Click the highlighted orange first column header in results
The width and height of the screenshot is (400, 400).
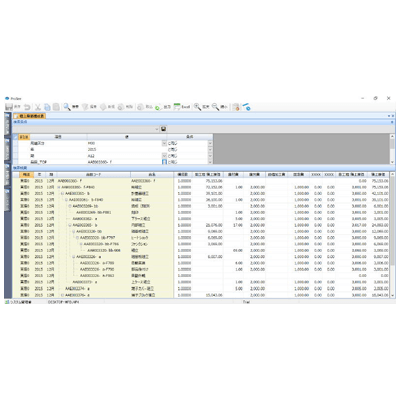(x=26, y=175)
